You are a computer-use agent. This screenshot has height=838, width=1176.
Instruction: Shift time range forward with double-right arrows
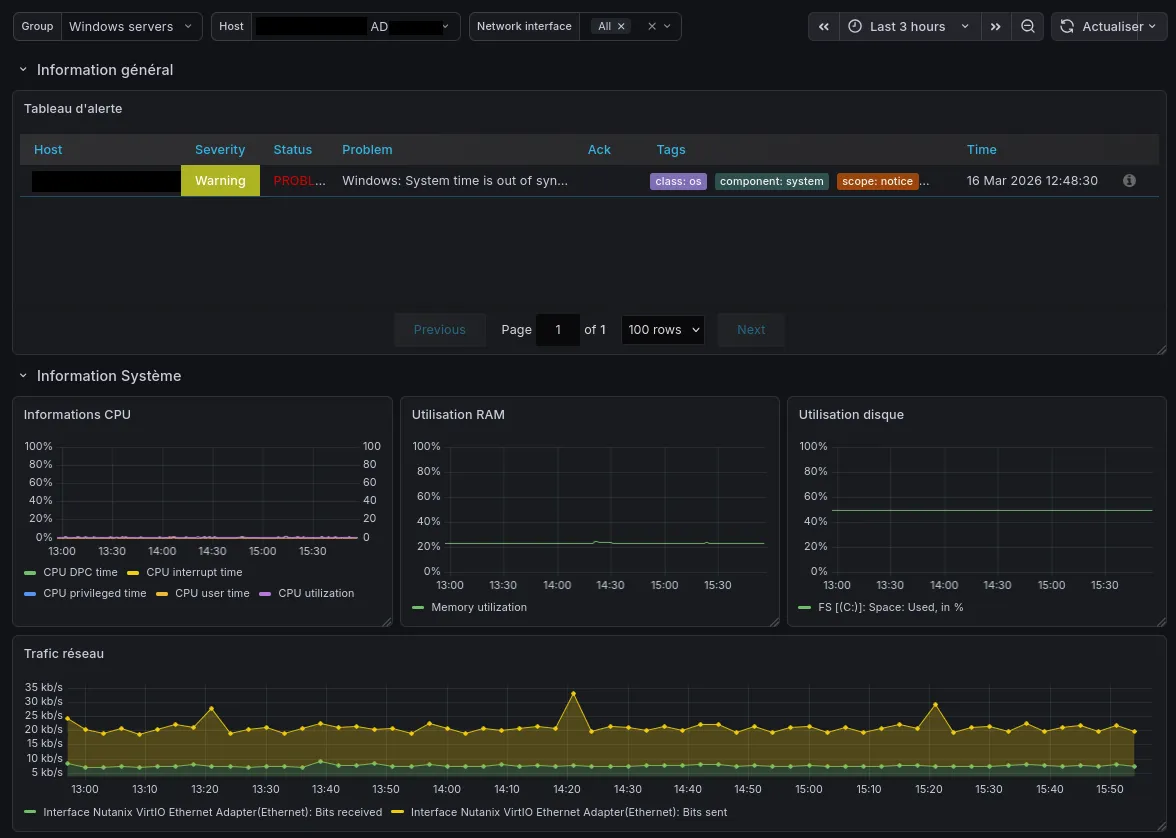click(x=995, y=27)
